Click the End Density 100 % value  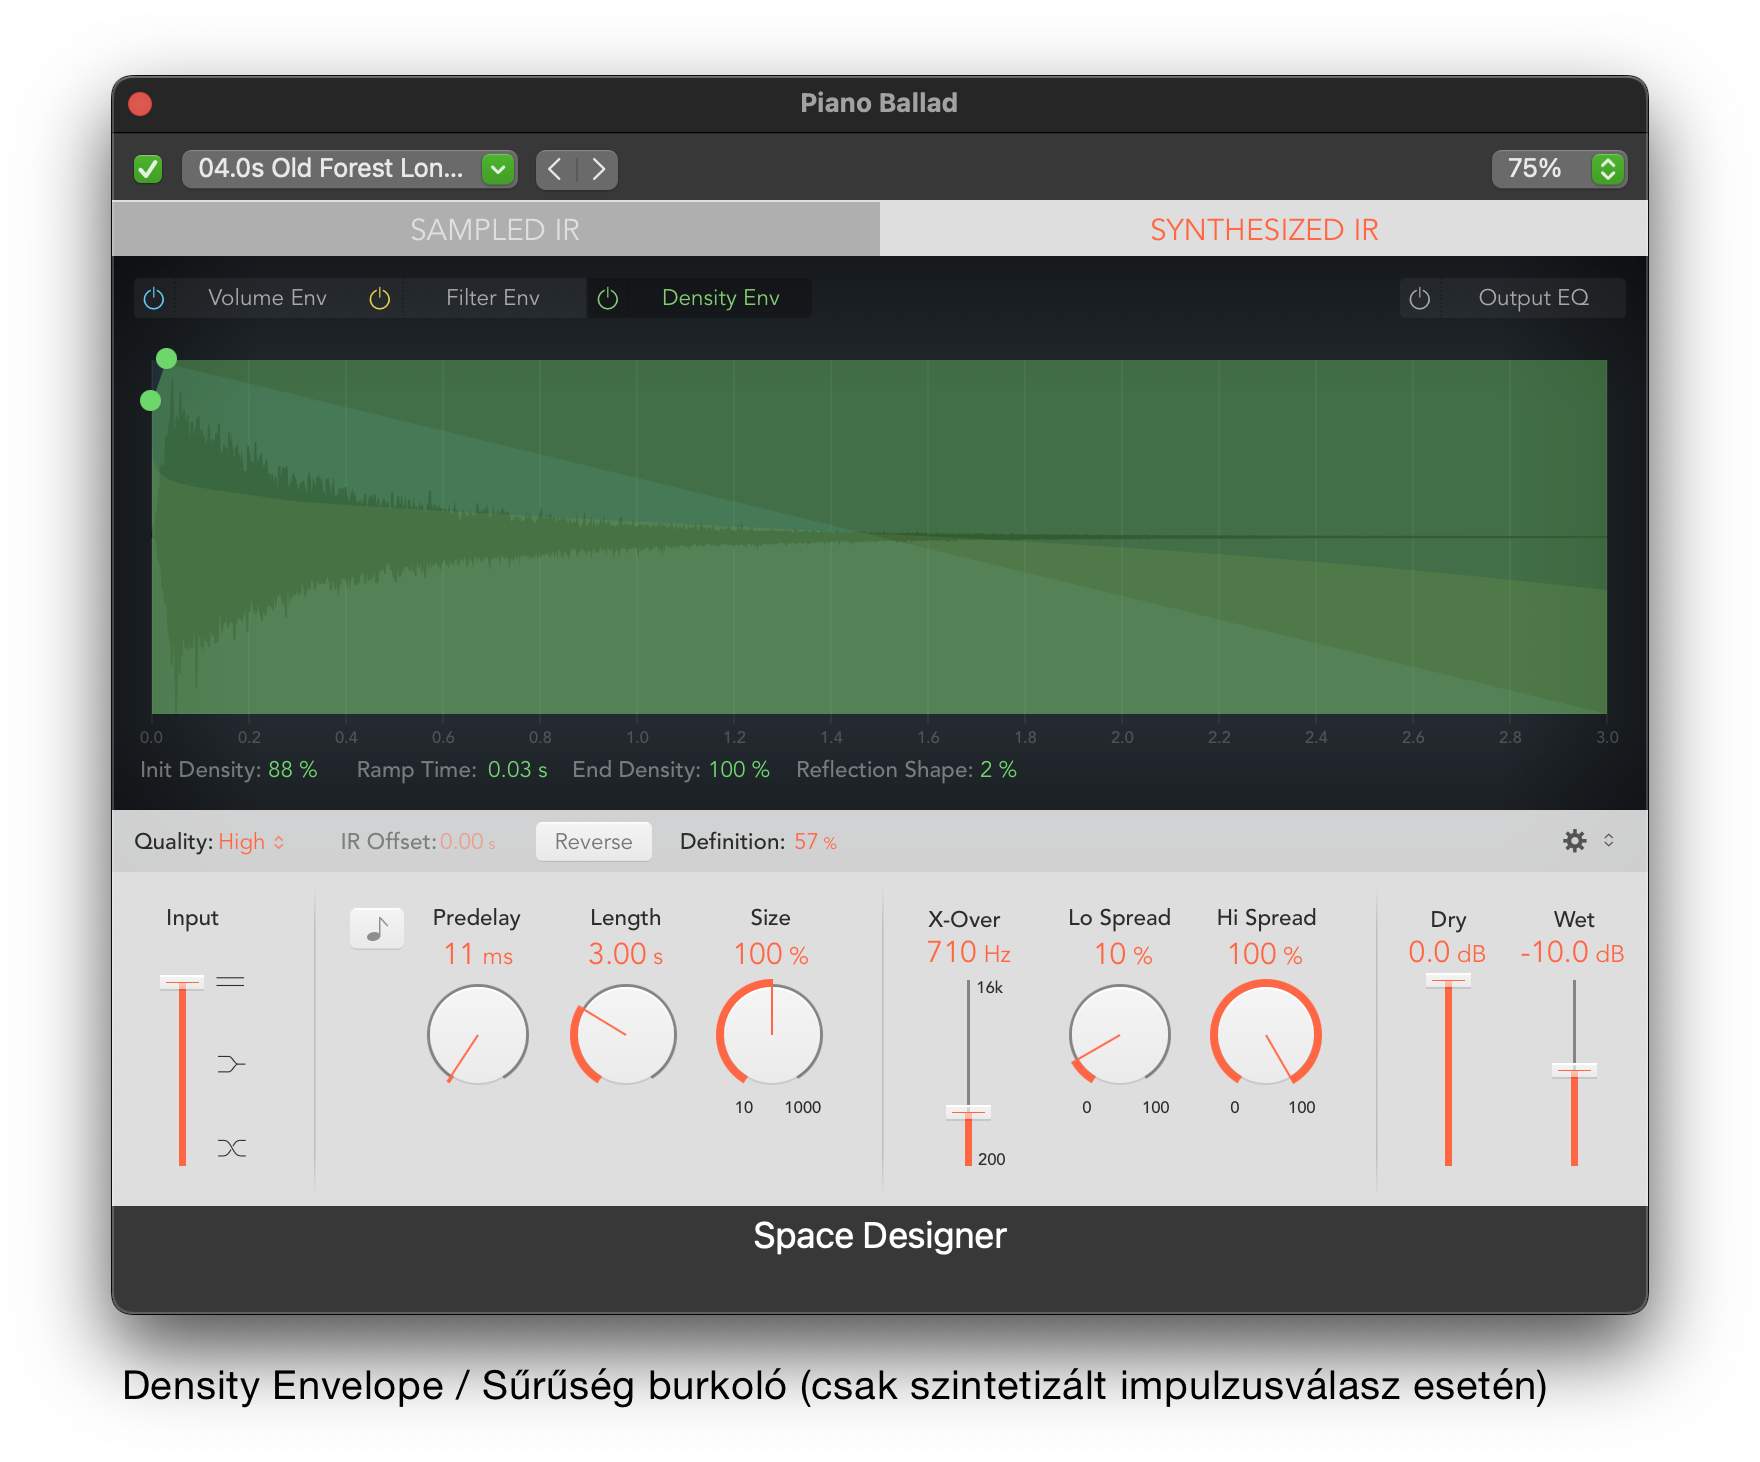point(739,770)
